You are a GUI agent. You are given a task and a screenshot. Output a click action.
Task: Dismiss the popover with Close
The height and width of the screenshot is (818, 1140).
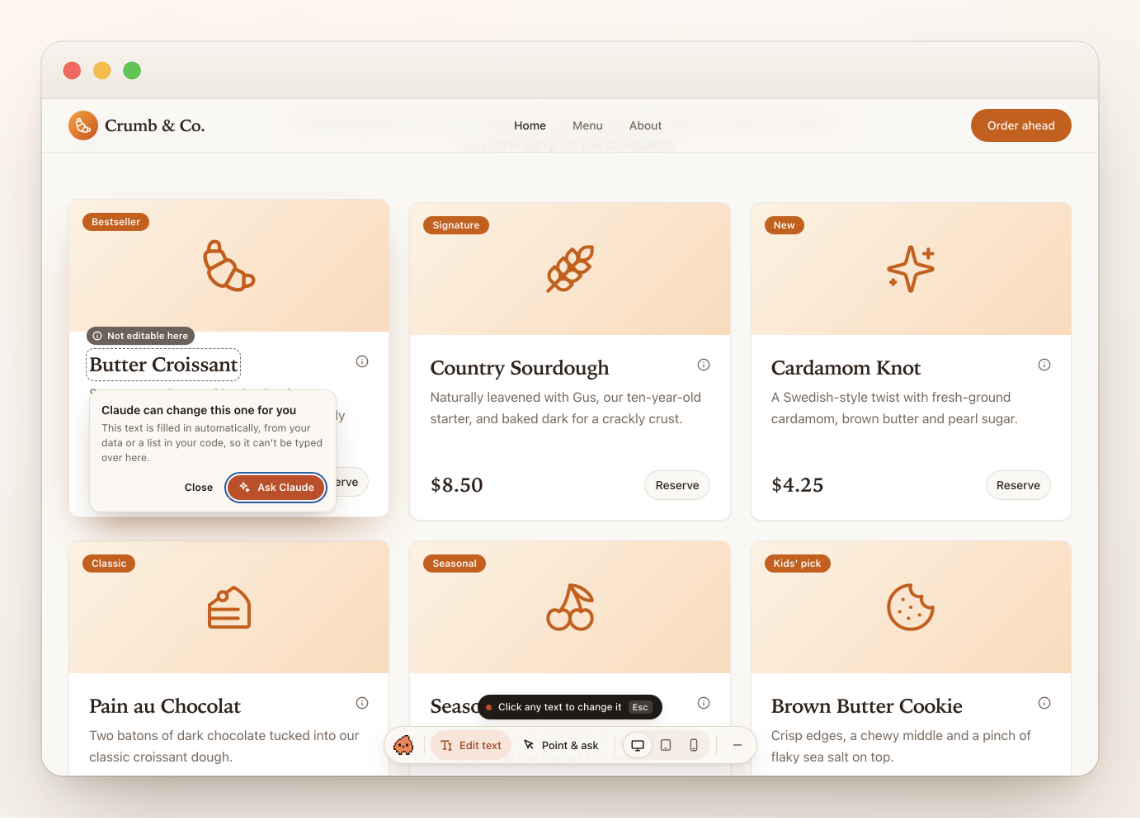pyautogui.click(x=198, y=487)
